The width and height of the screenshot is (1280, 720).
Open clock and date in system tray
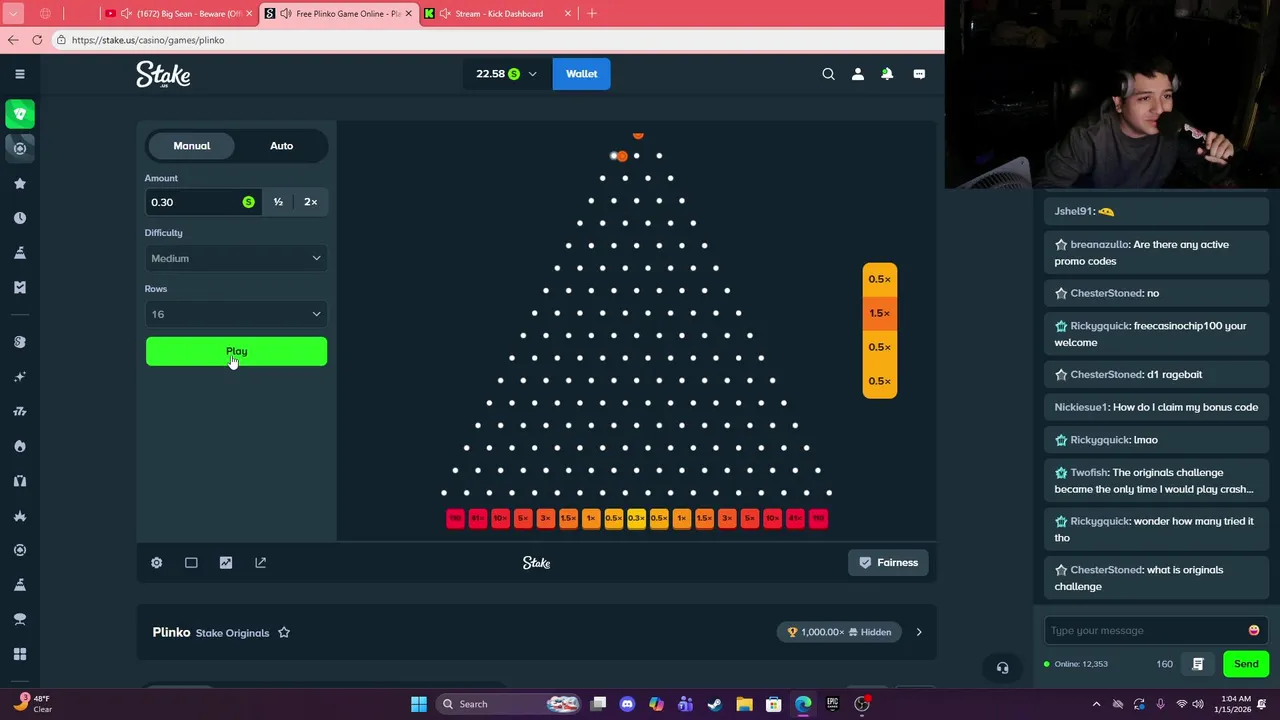1236,704
